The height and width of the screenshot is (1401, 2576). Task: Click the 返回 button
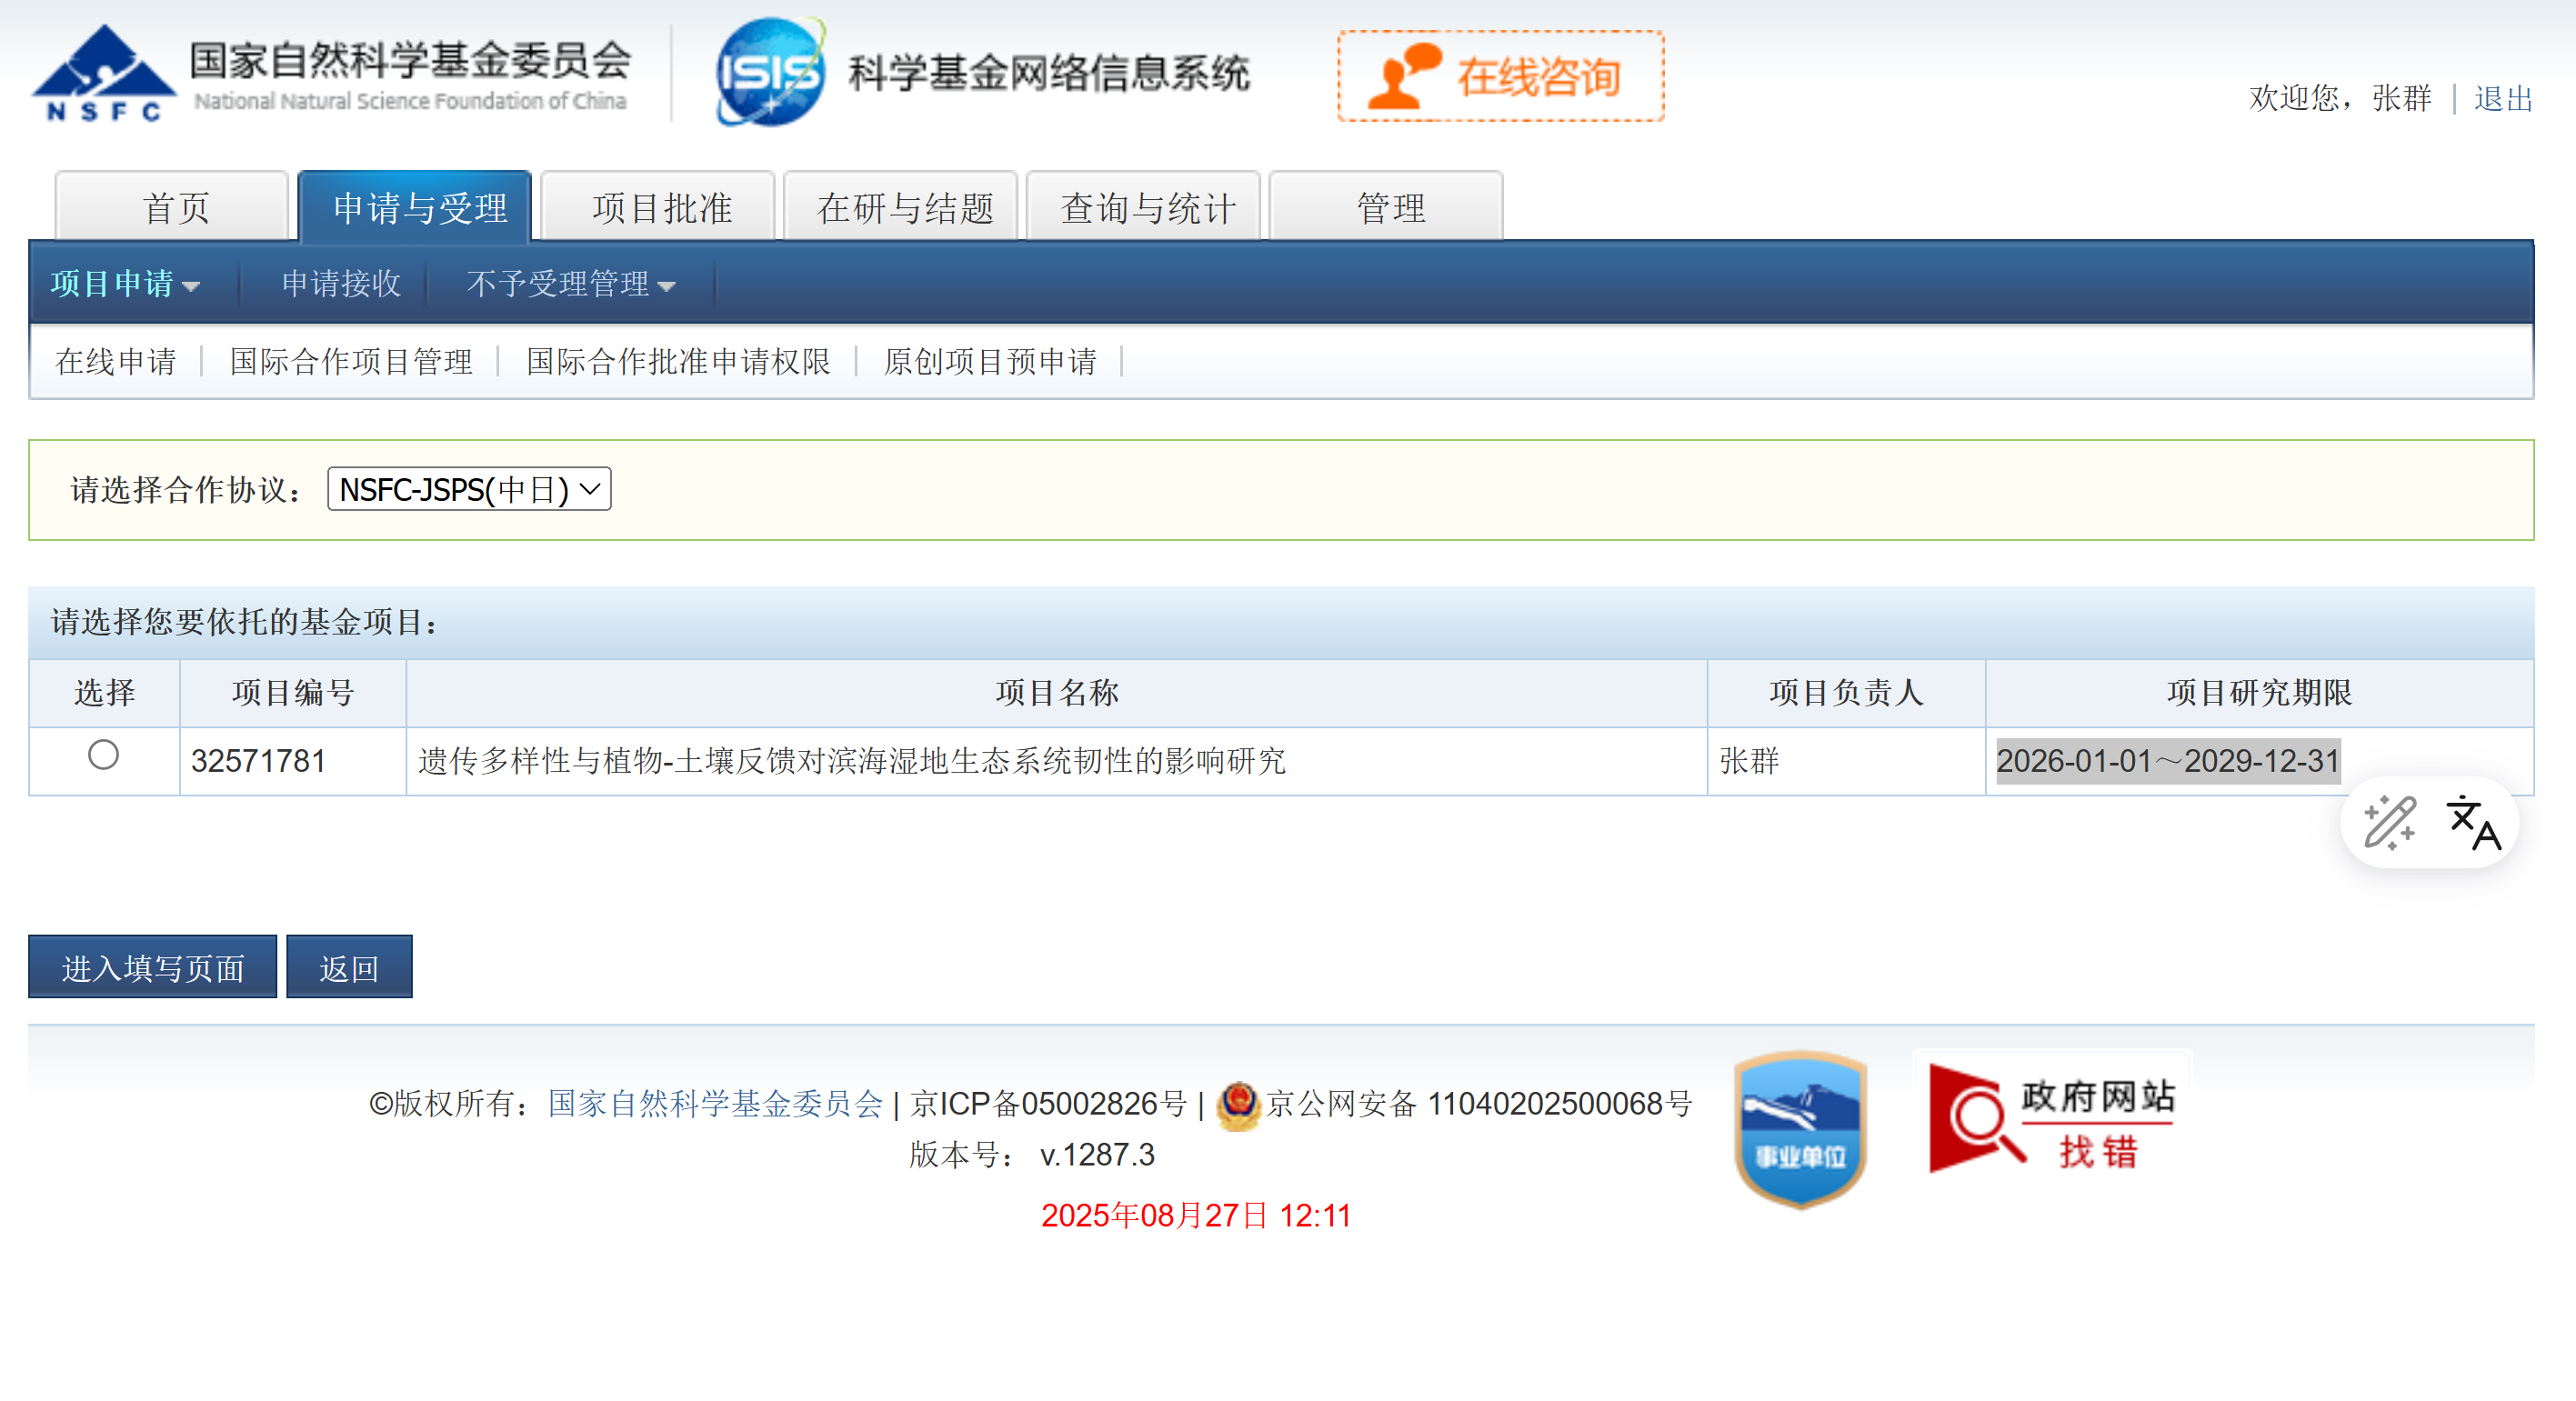(x=348, y=967)
